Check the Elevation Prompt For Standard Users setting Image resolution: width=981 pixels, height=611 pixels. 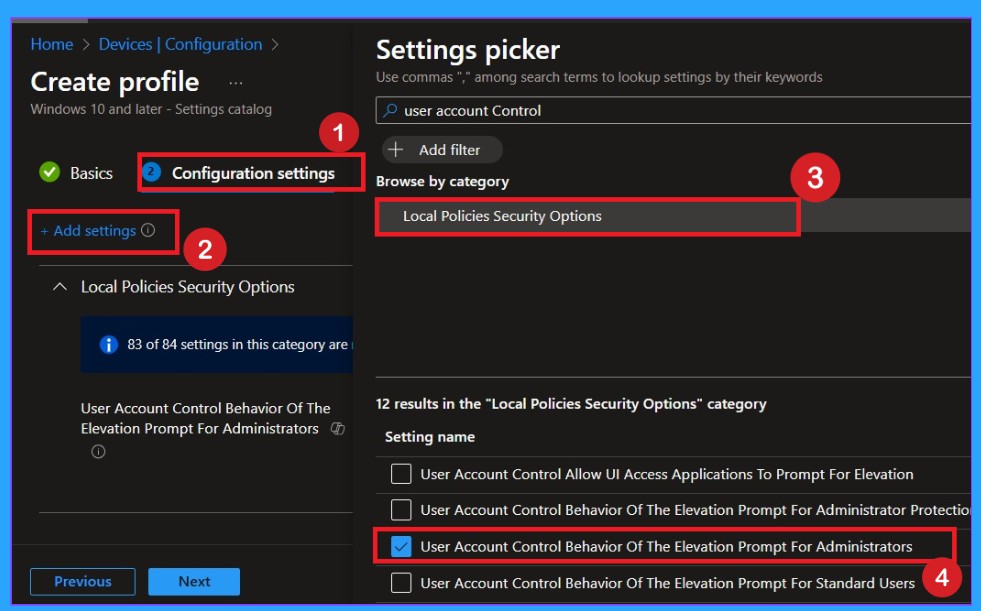(x=400, y=582)
